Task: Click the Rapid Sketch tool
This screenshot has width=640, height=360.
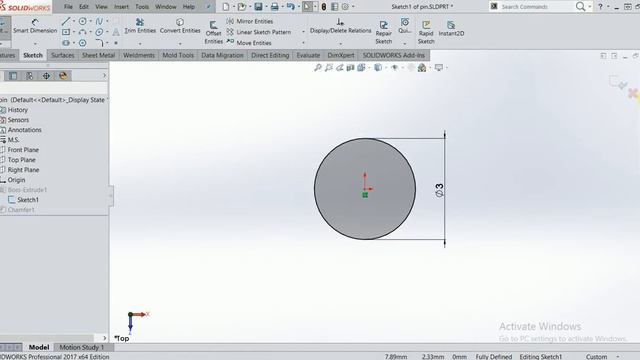Action: pos(426,33)
